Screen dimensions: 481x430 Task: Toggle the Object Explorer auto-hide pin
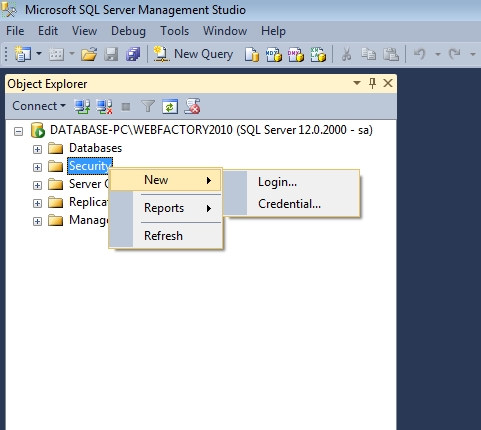(x=372, y=83)
